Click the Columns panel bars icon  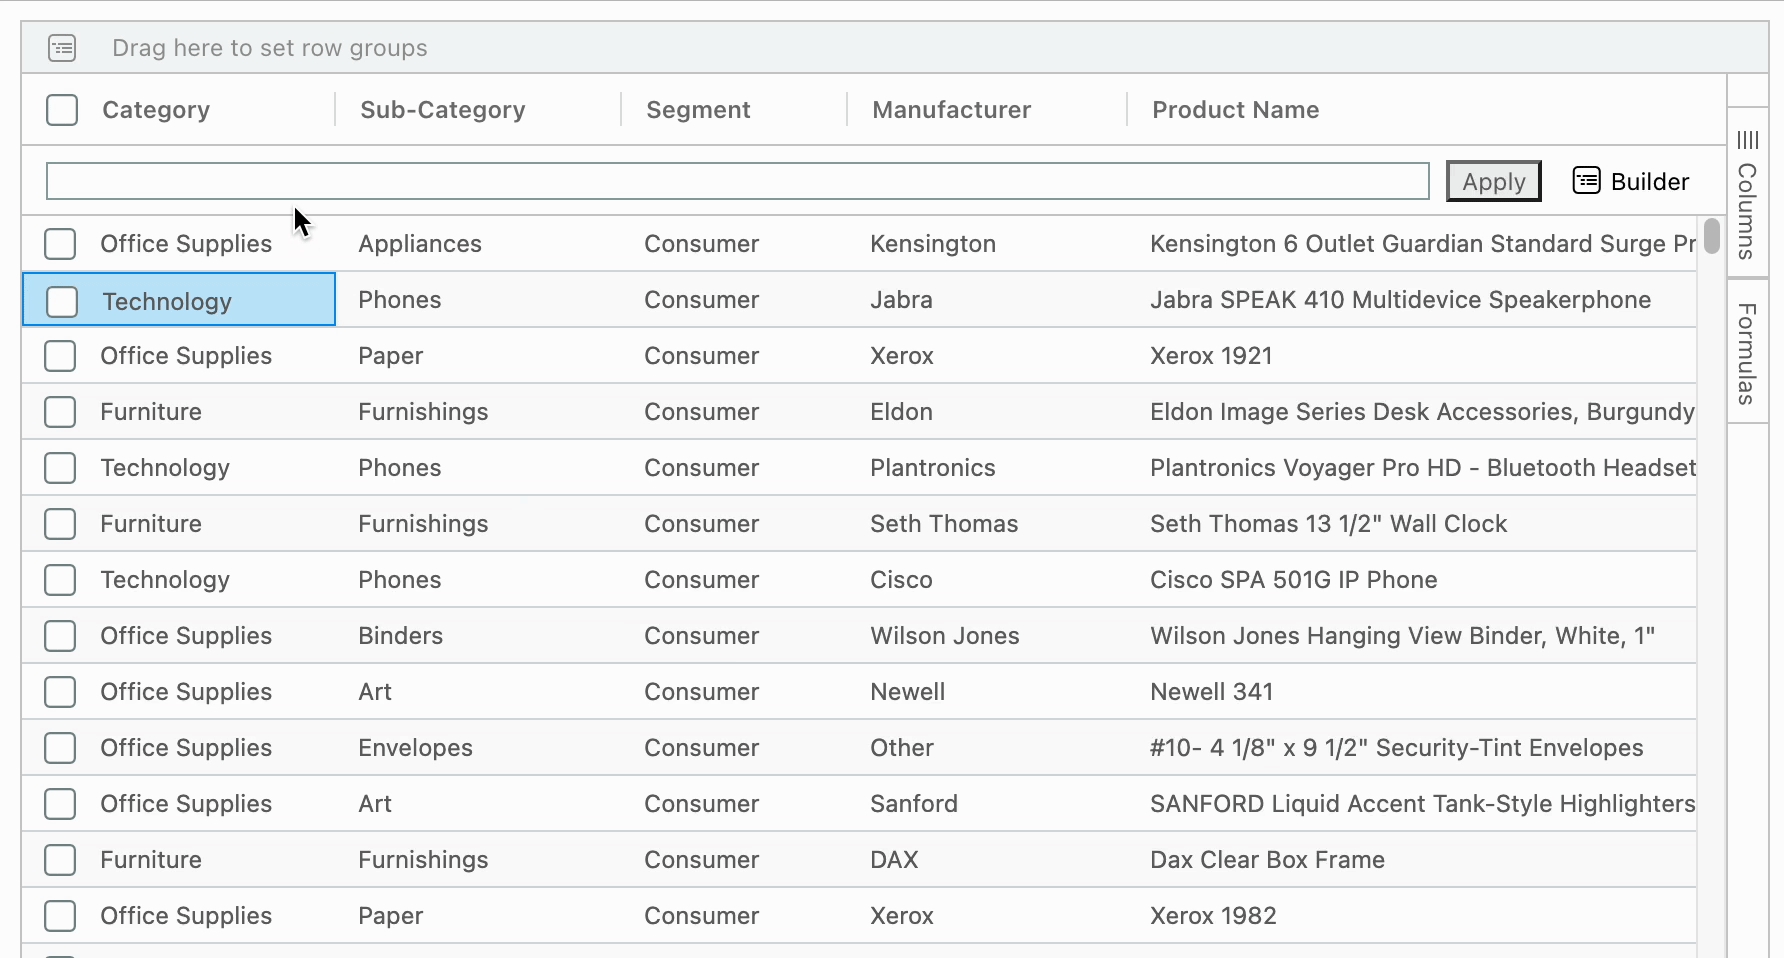pyautogui.click(x=1747, y=140)
